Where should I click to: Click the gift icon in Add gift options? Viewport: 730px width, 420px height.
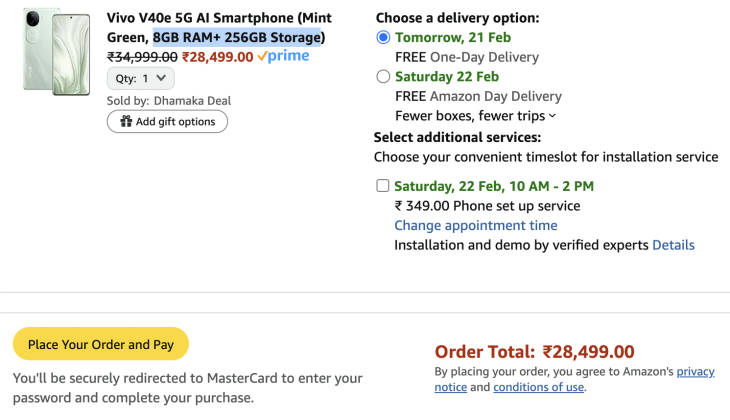[x=126, y=122]
